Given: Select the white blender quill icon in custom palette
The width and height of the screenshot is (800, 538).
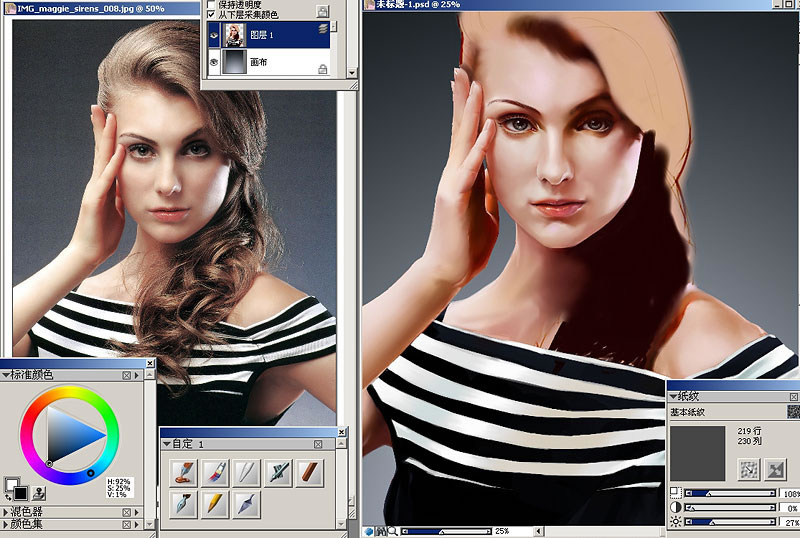Looking at the screenshot, I should 247,472.
